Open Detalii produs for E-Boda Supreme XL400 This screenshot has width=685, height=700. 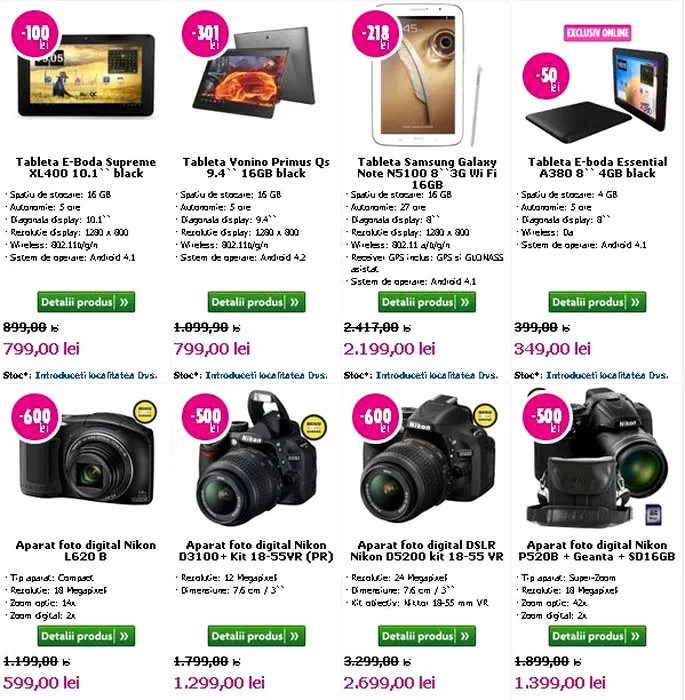click(x=86, y=302)
